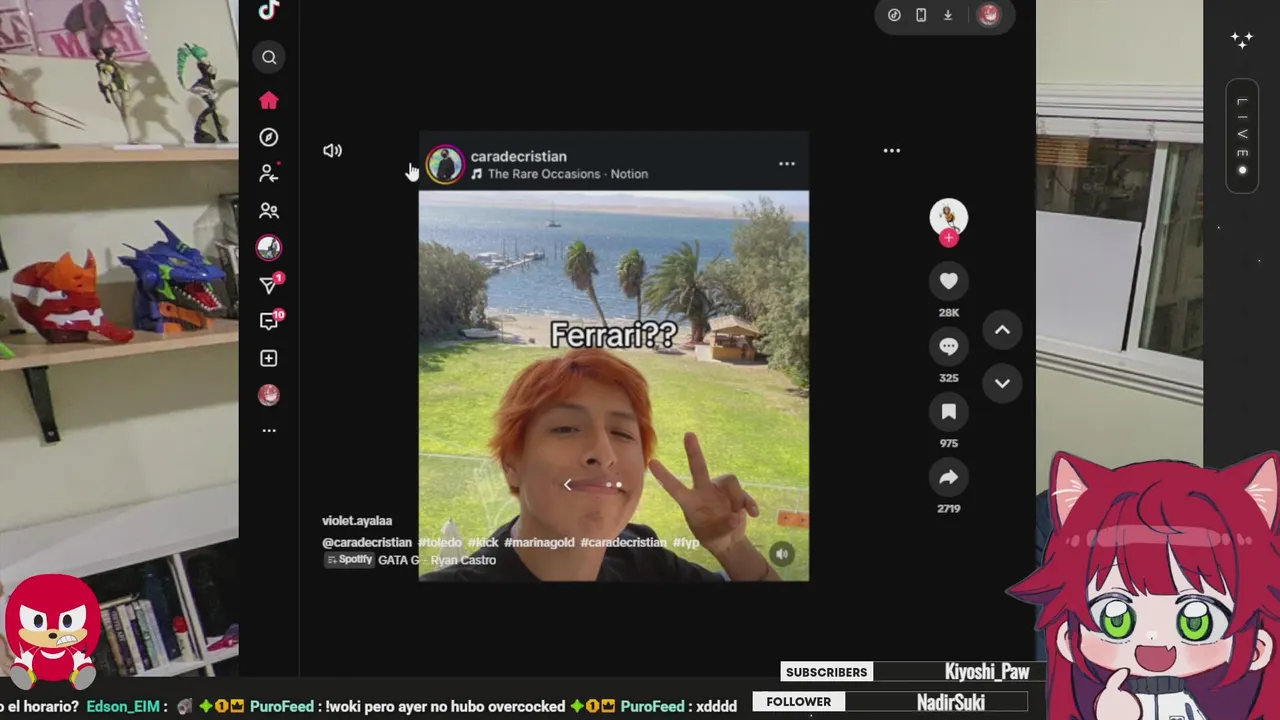The height and width of the screenshot is (720, 1280).
Task: Click the Get TikTok coins icon
Action: (x=894, y=15)
